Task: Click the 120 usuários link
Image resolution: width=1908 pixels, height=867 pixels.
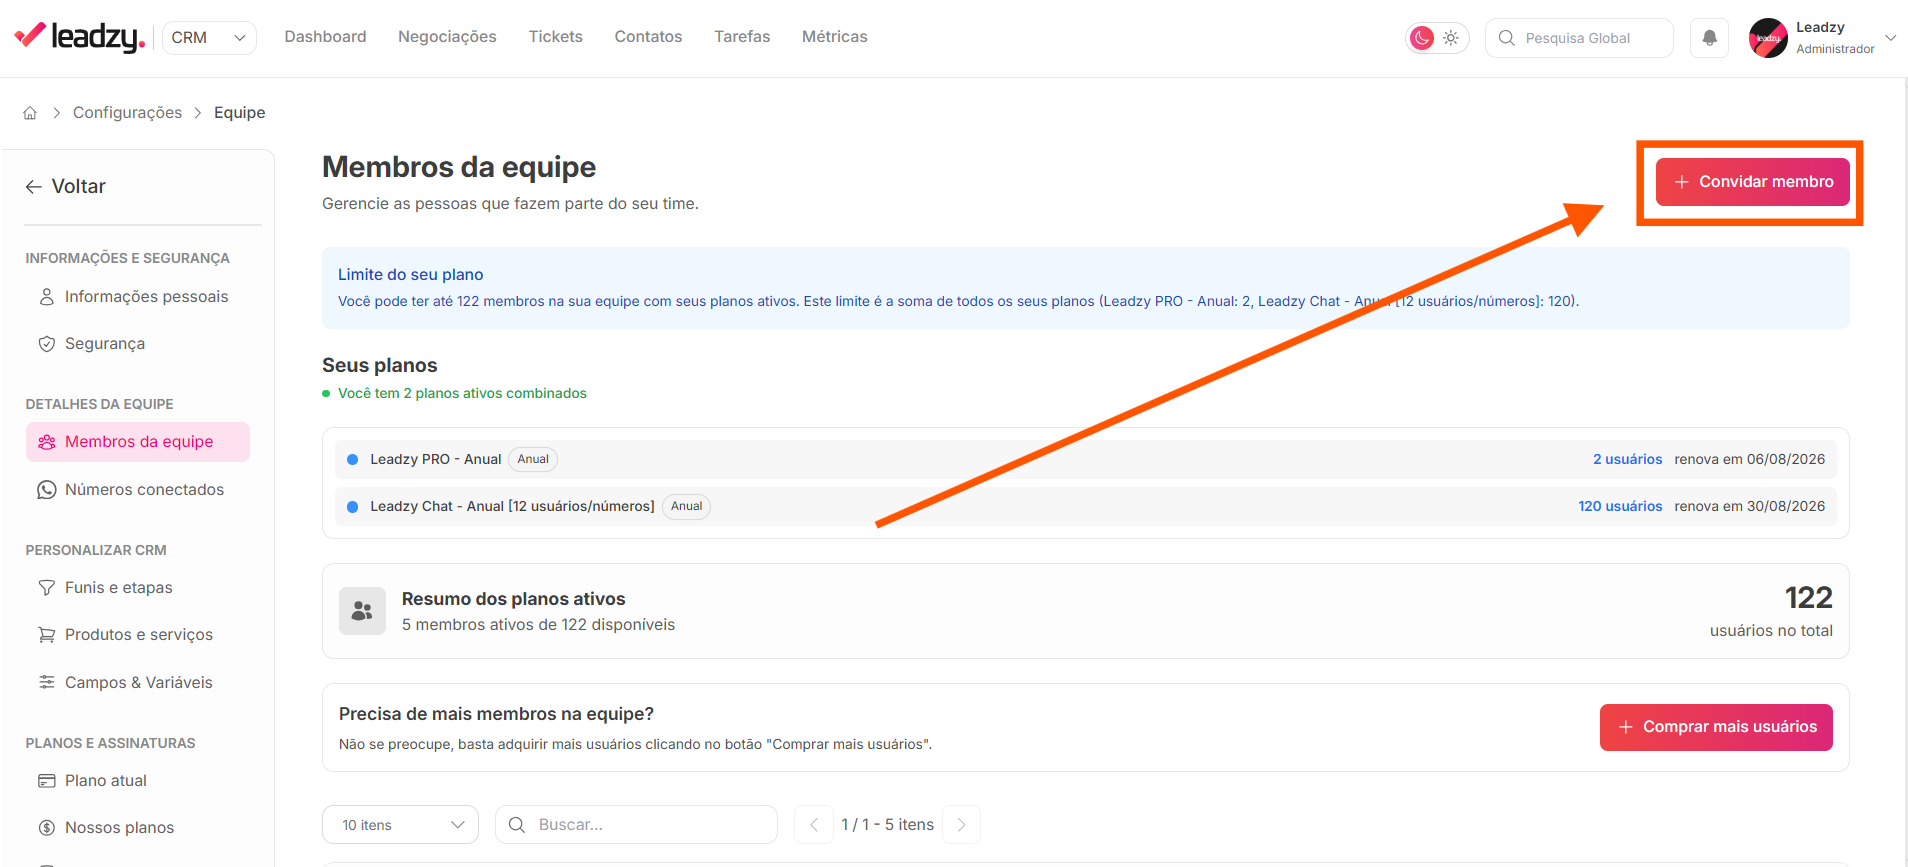Action: tap(1620, 506)
